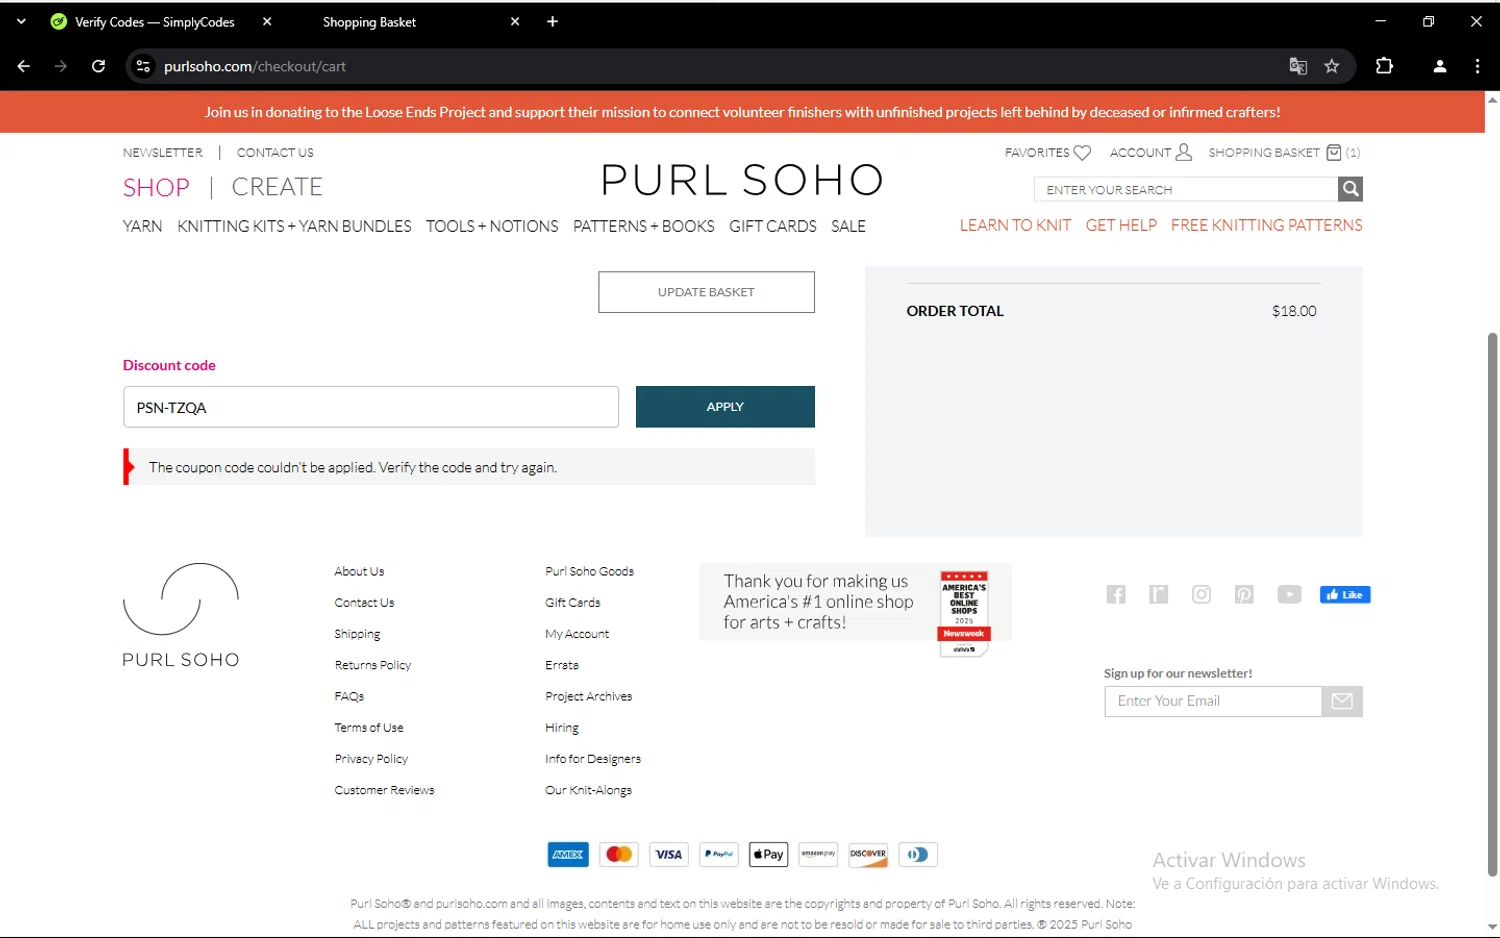Viewport: 1500px width, 938px height.
Task: Click the orange Loose Ends donation banner
Action: (x=742, y=112)
